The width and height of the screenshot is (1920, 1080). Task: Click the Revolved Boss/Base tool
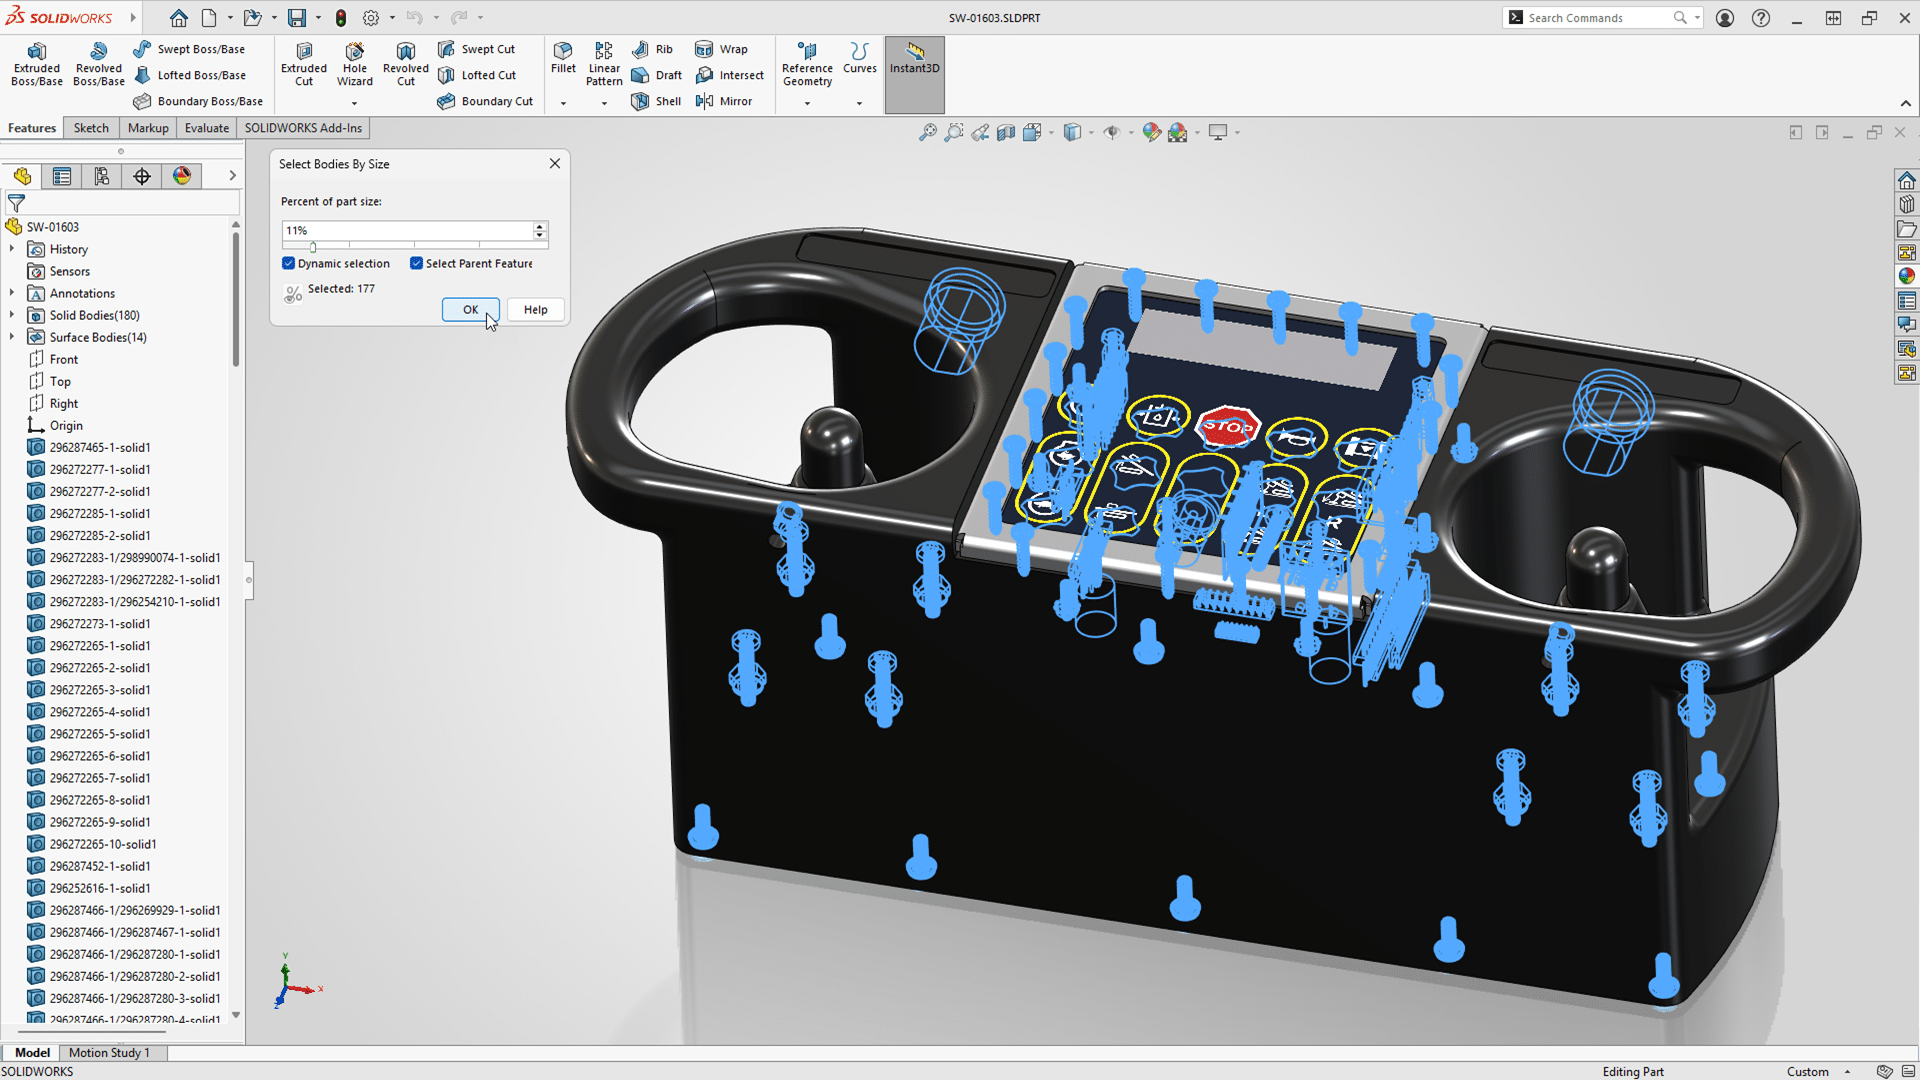(x=98, y=63)
